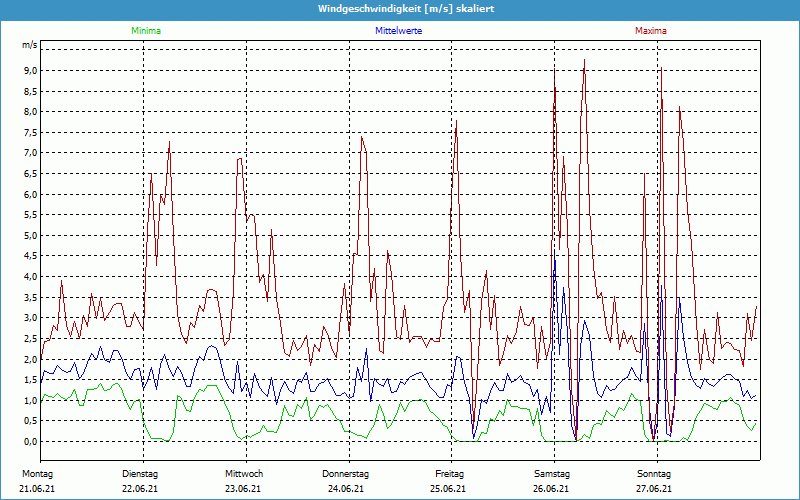The width and height of the screenshot is (800, 500).
Task: Click the '6,5' y-axis value
Action: pyautogui.click(x=31, y=173)
